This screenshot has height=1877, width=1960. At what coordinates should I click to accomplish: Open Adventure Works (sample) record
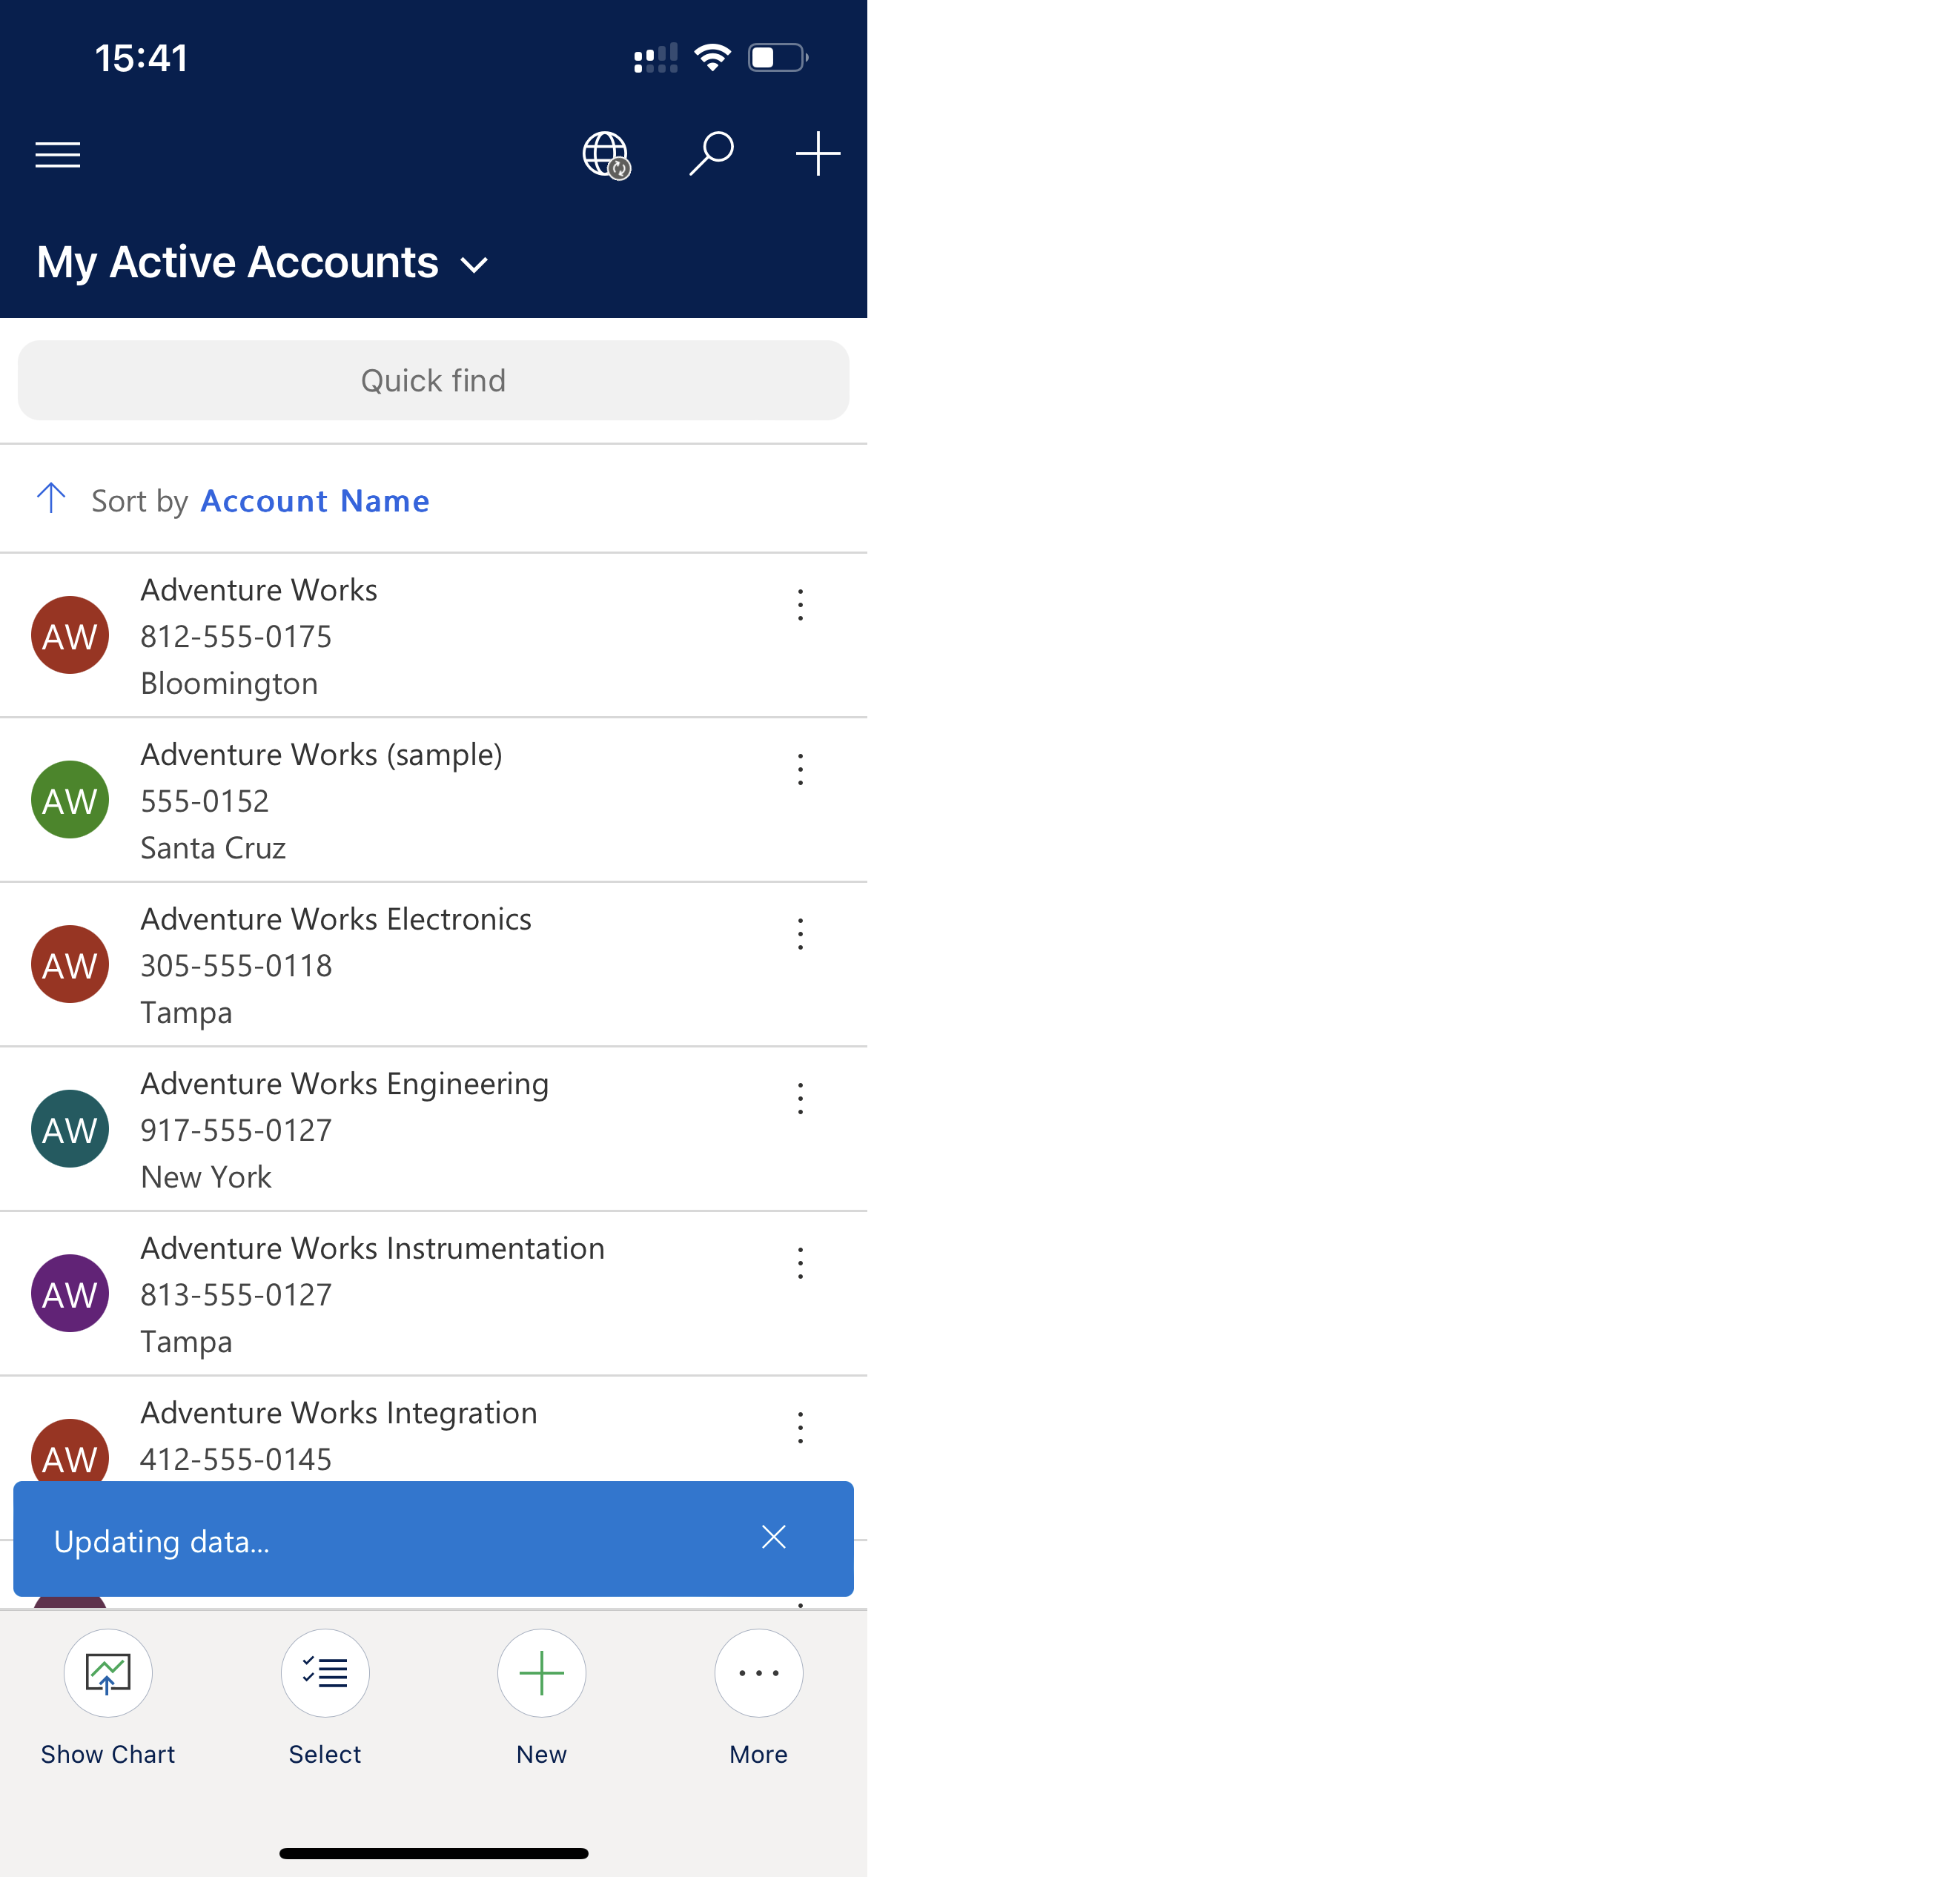tap(432, 801)
